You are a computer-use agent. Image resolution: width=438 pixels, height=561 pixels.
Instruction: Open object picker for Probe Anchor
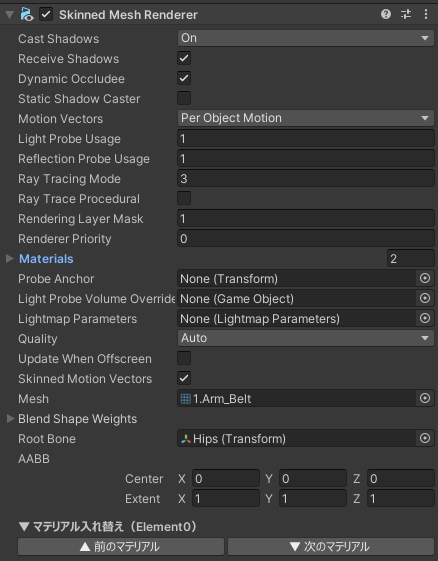click(x=425, y=278)
